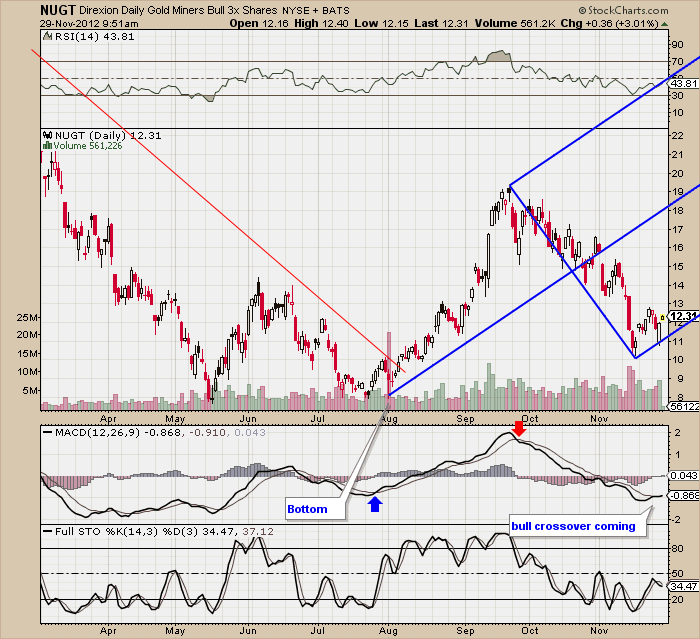Click the 'MACD(12,26,9) -0.868' legend text
This screenshot has width=700, height=639.
tap(118, 432)
